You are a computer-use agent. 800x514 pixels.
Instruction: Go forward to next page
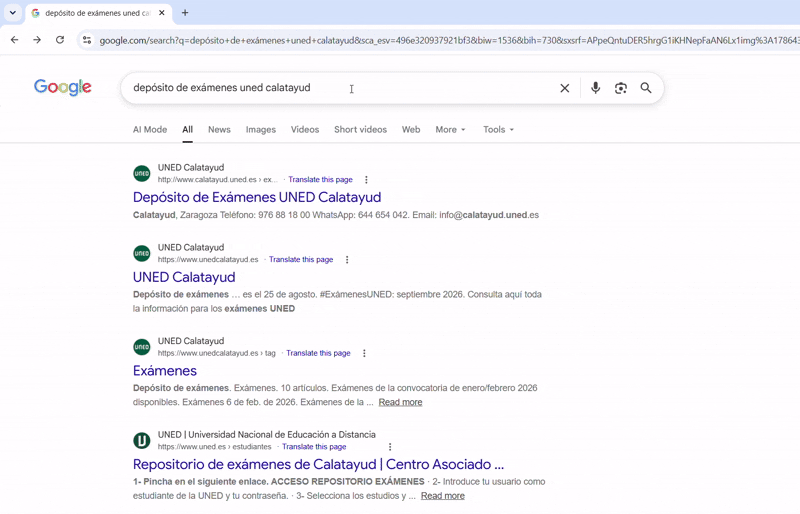(37, 40)
